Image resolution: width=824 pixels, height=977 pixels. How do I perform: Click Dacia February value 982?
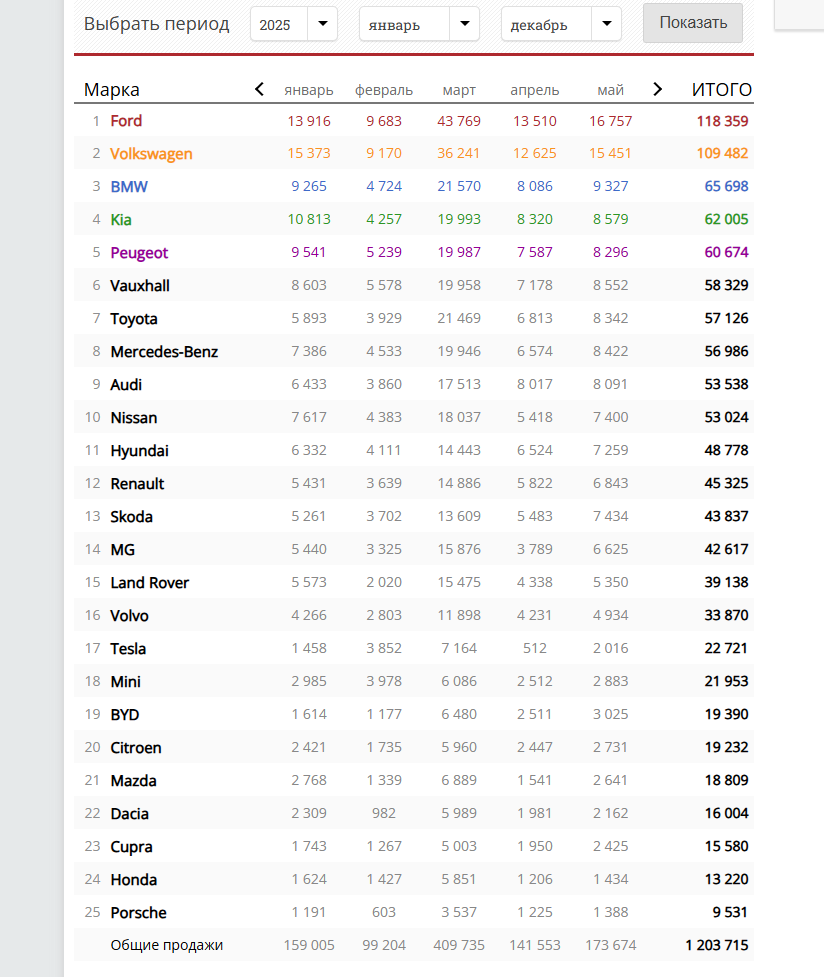(384, 814)
